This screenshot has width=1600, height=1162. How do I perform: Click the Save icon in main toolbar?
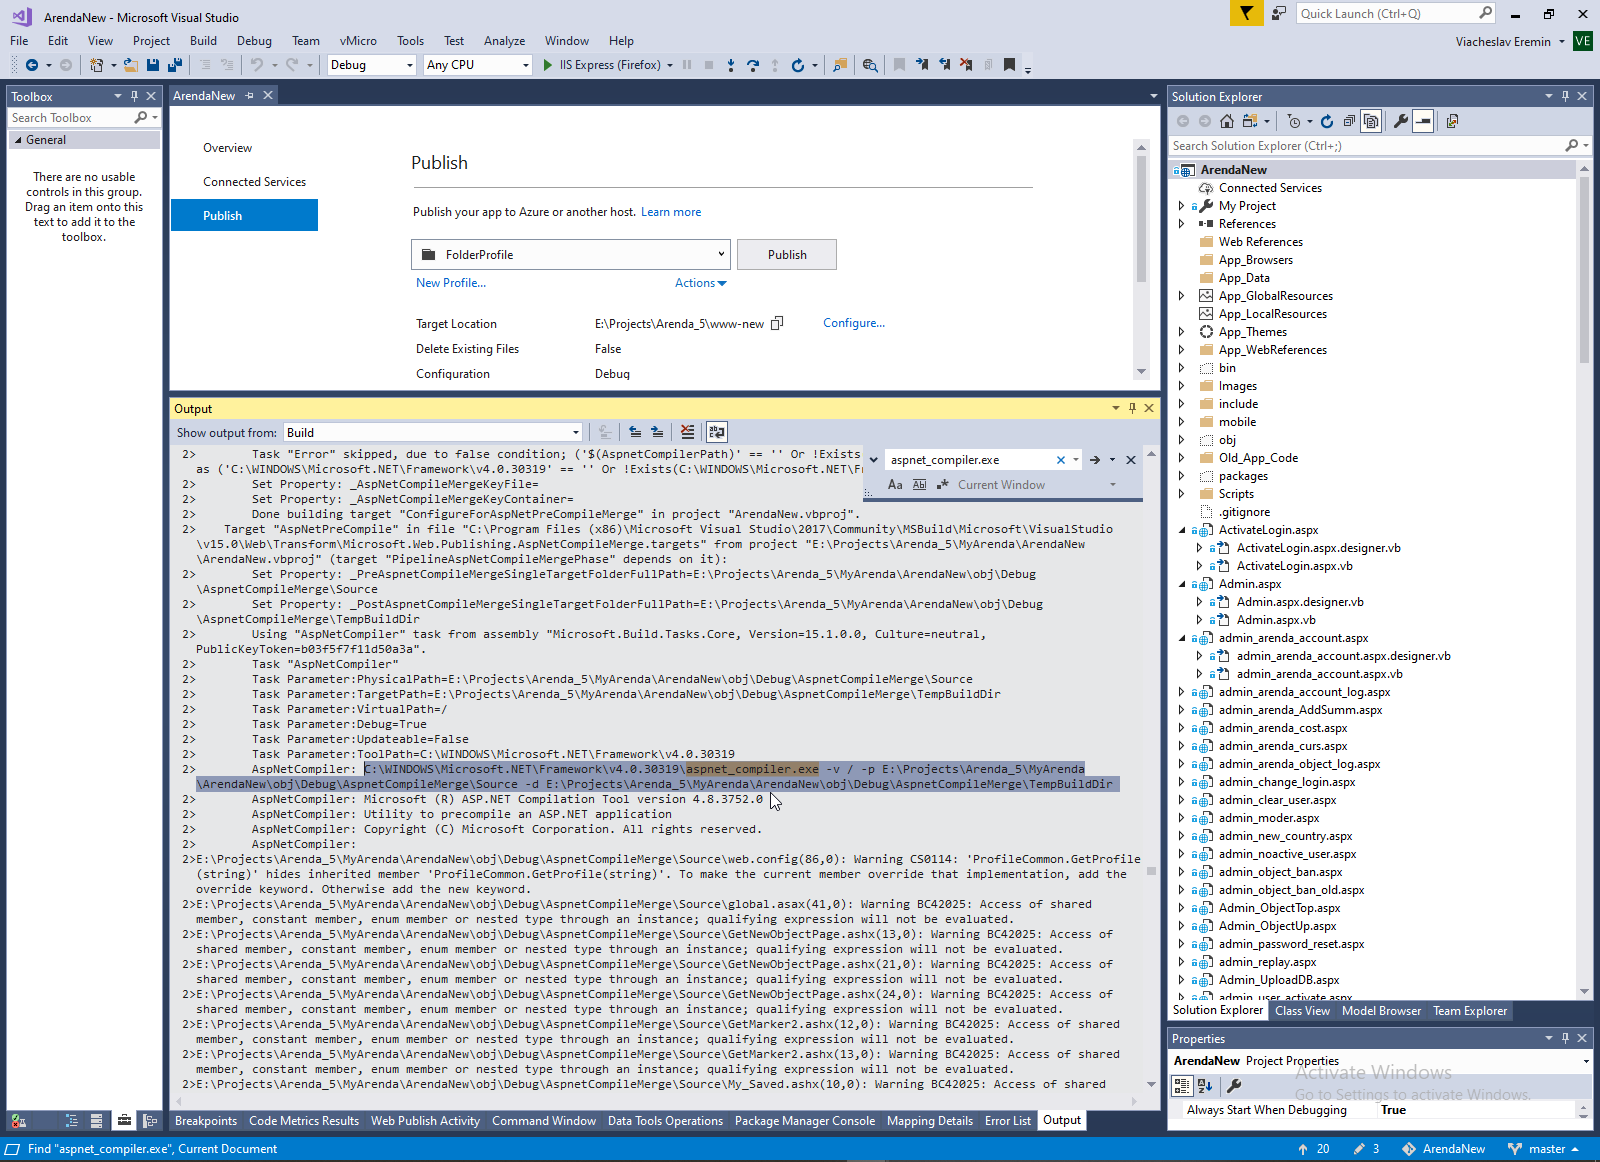(153, 65)
